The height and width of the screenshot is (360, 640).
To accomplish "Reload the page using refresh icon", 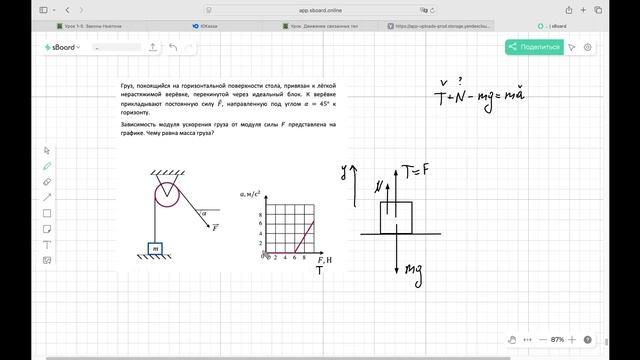I will click(x=432, y=10).
